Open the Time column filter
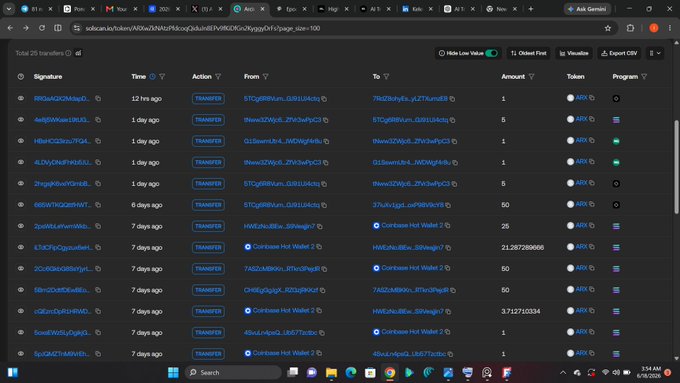The height and width of the screenshot is (383, 680). pos(162,77)
